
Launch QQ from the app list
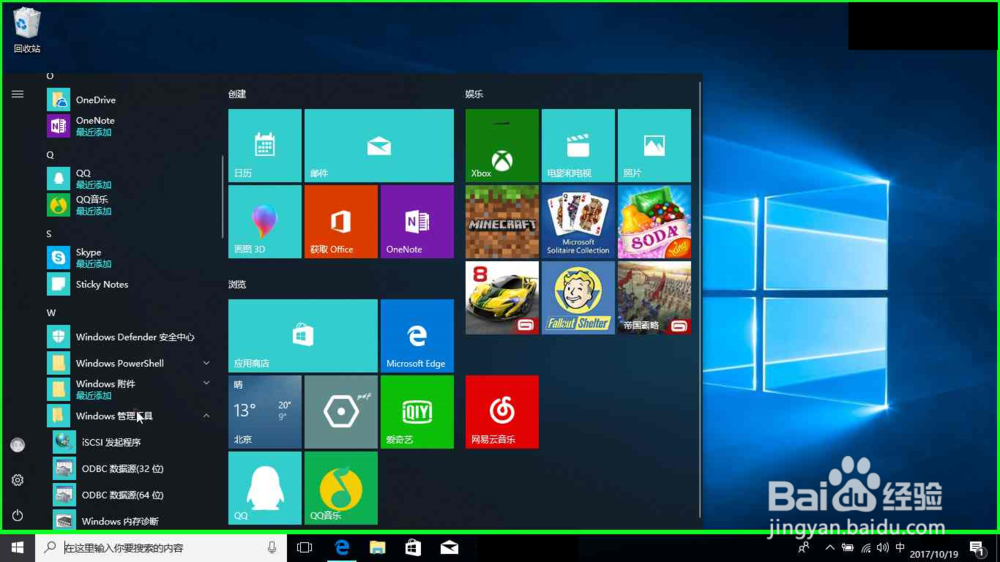coord(131,179)
